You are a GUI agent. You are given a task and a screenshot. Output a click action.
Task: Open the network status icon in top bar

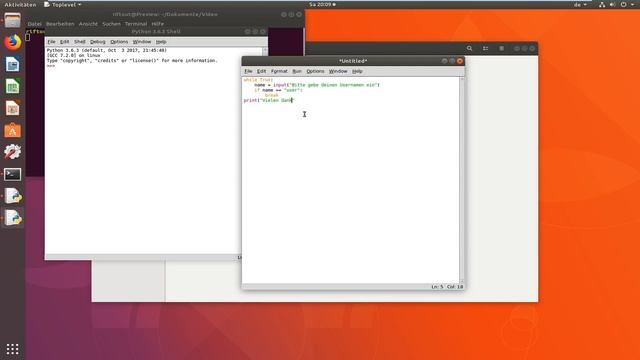tap(602, 4)
